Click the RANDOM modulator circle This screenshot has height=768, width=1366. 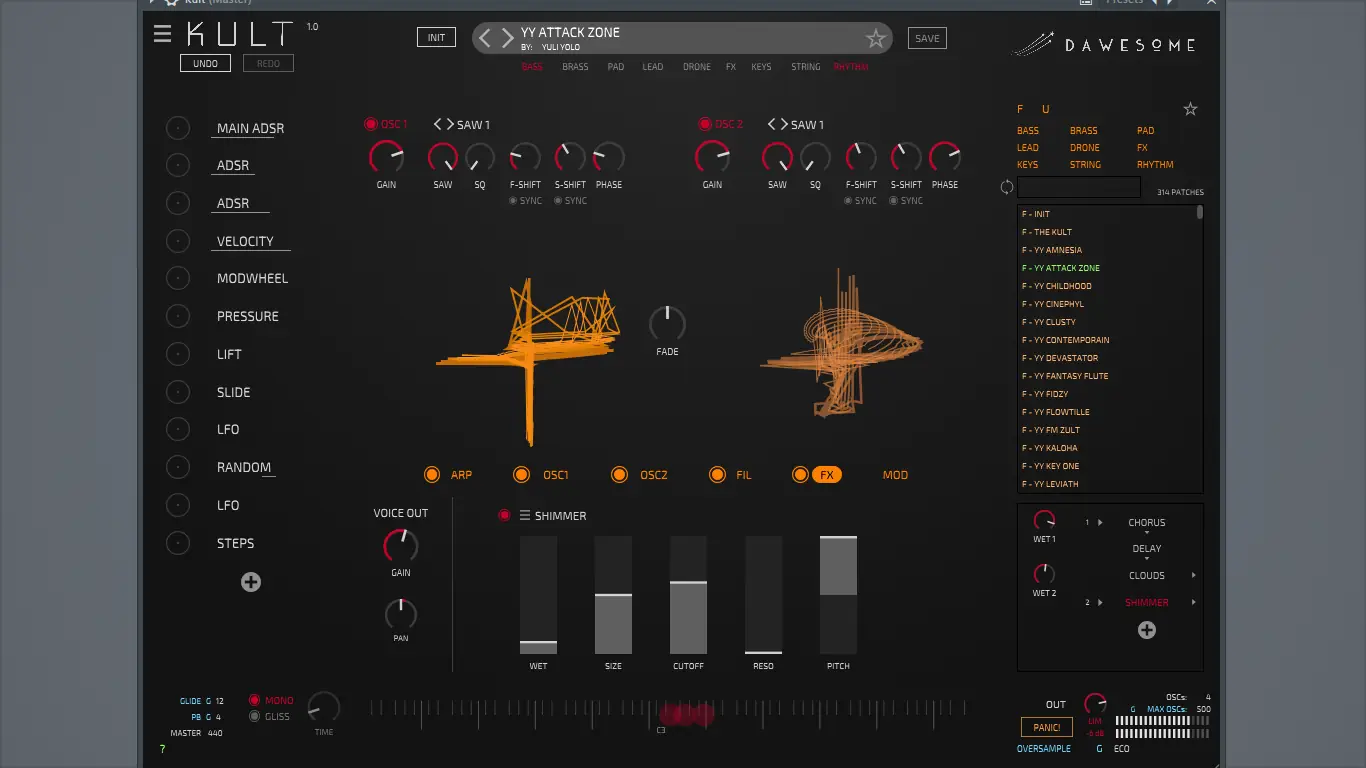177,467
